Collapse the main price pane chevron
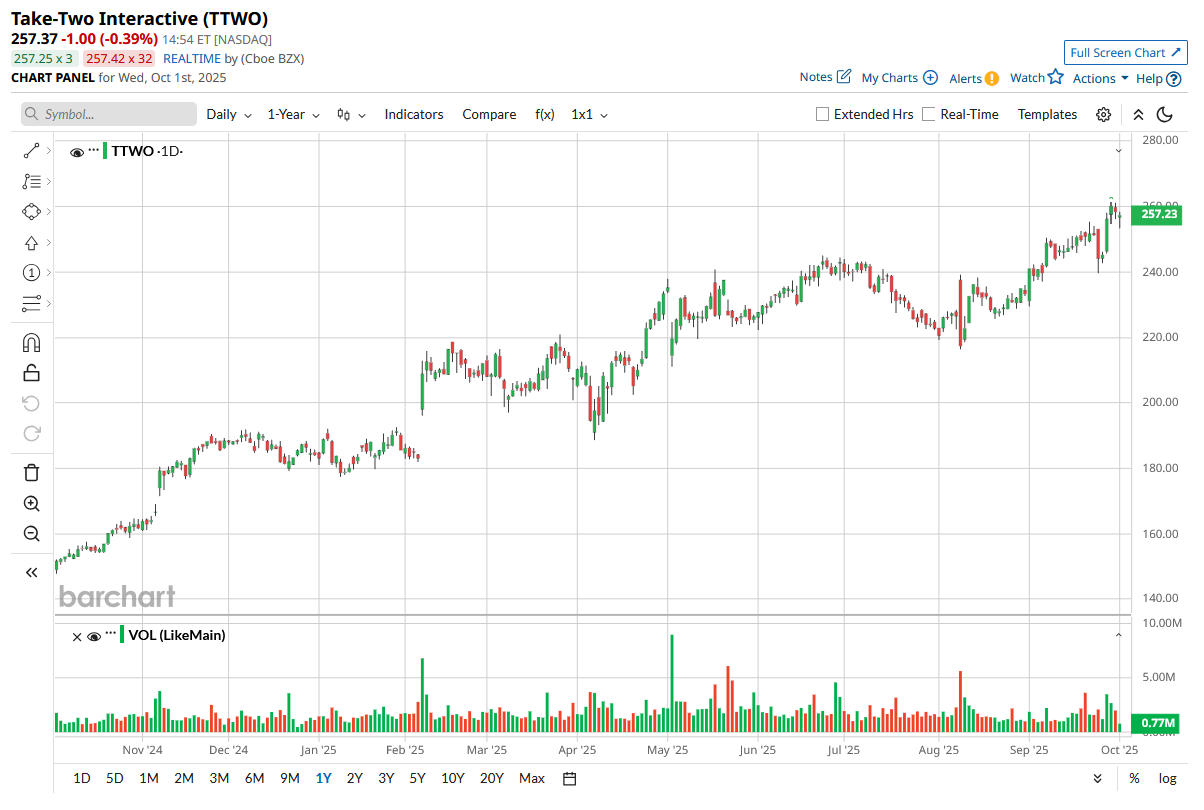This screenshot has width=1204, height=810. pyautogui.click(x=1119, y=150)
